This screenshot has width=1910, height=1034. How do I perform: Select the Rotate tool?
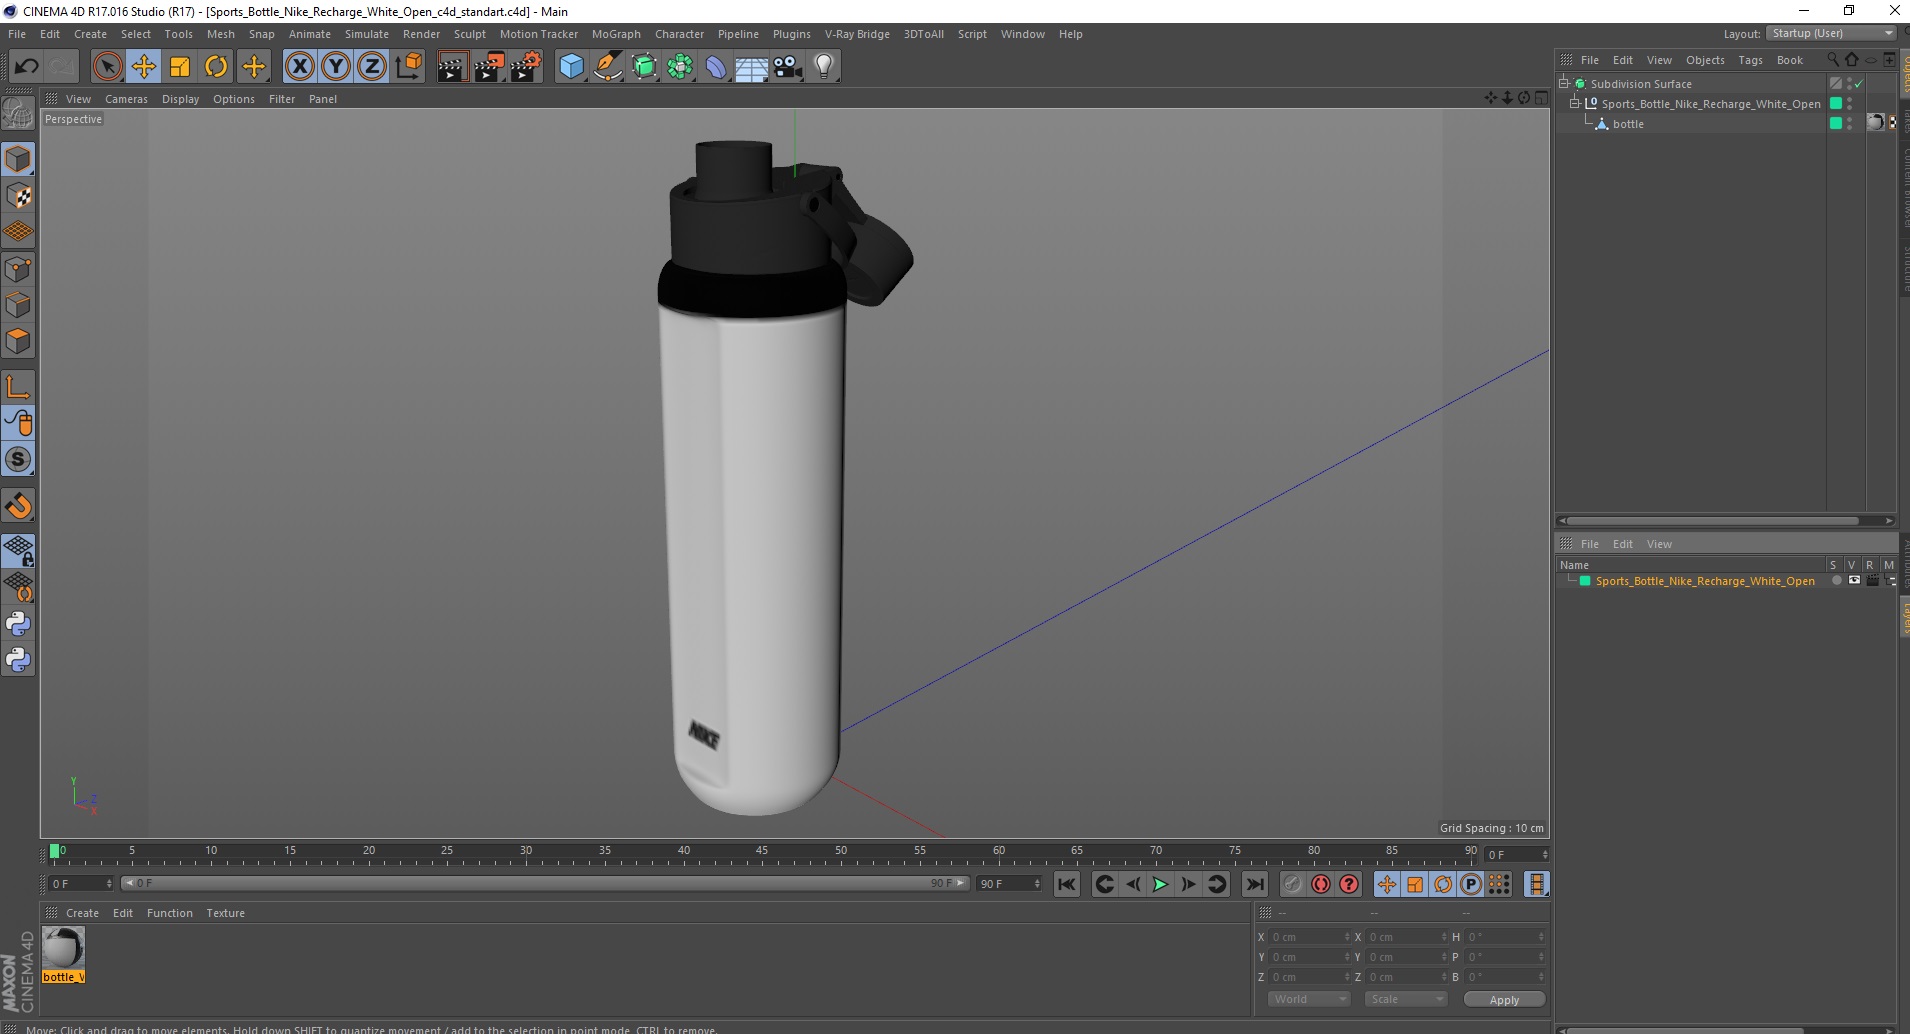click(x=216, y=67)
